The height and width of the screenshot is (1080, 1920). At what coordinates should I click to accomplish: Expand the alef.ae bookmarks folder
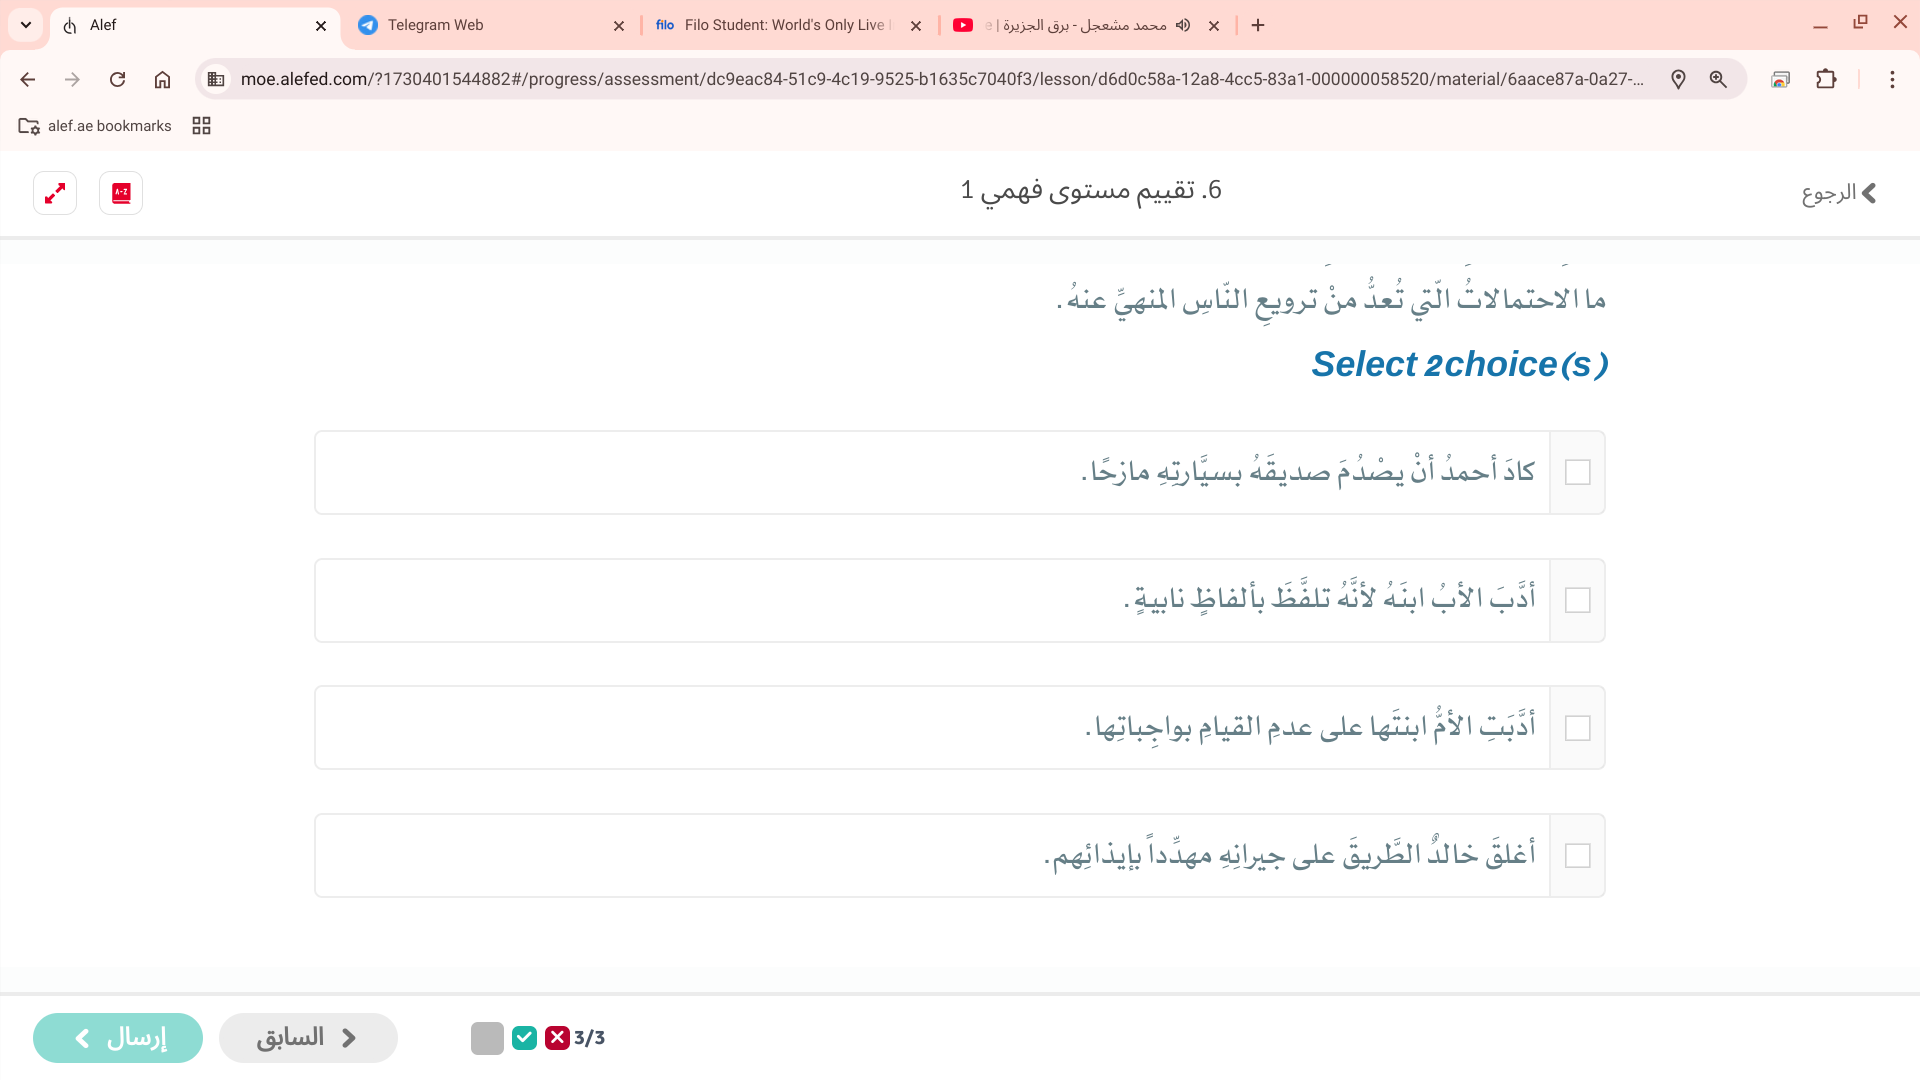(95, 126)
